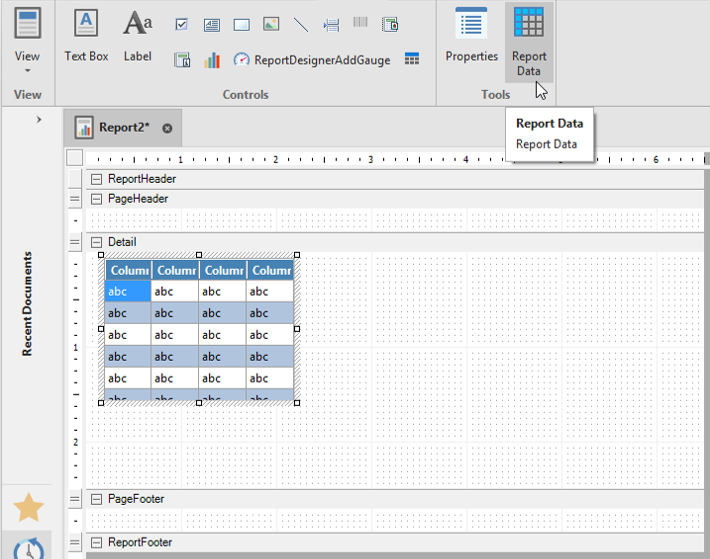Select the Report2* document tab

point(123,128)
